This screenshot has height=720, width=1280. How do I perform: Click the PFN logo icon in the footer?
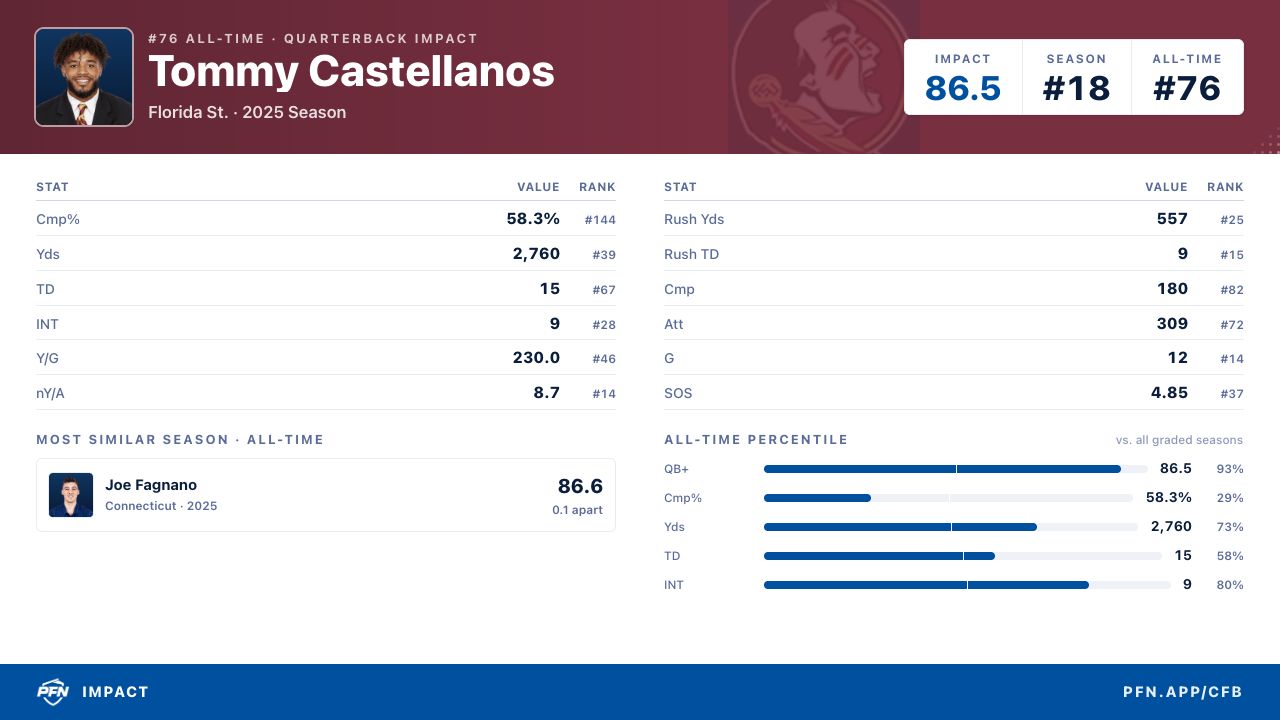(x=52, y=692)
